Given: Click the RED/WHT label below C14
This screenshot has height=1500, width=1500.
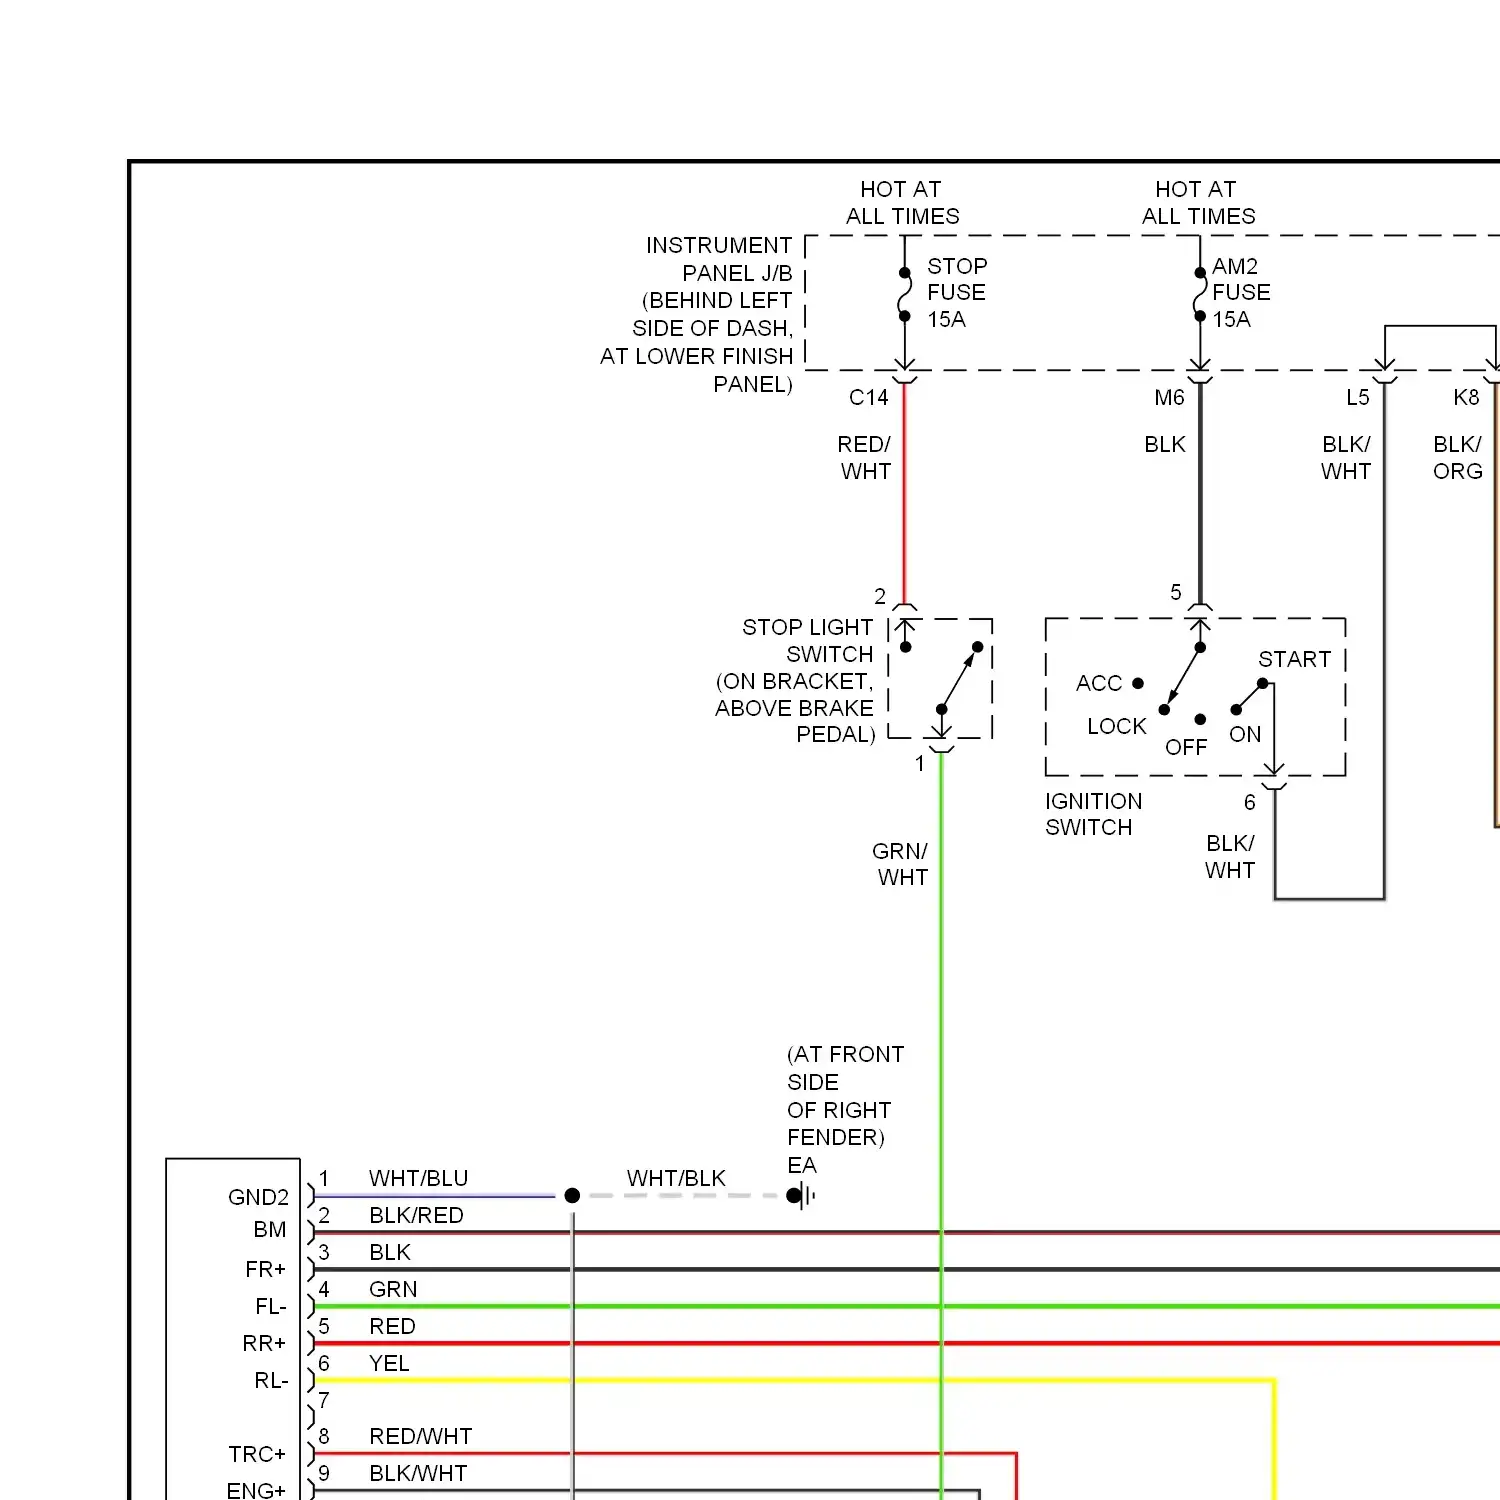Looking at the screenshot, I should 865,458.
